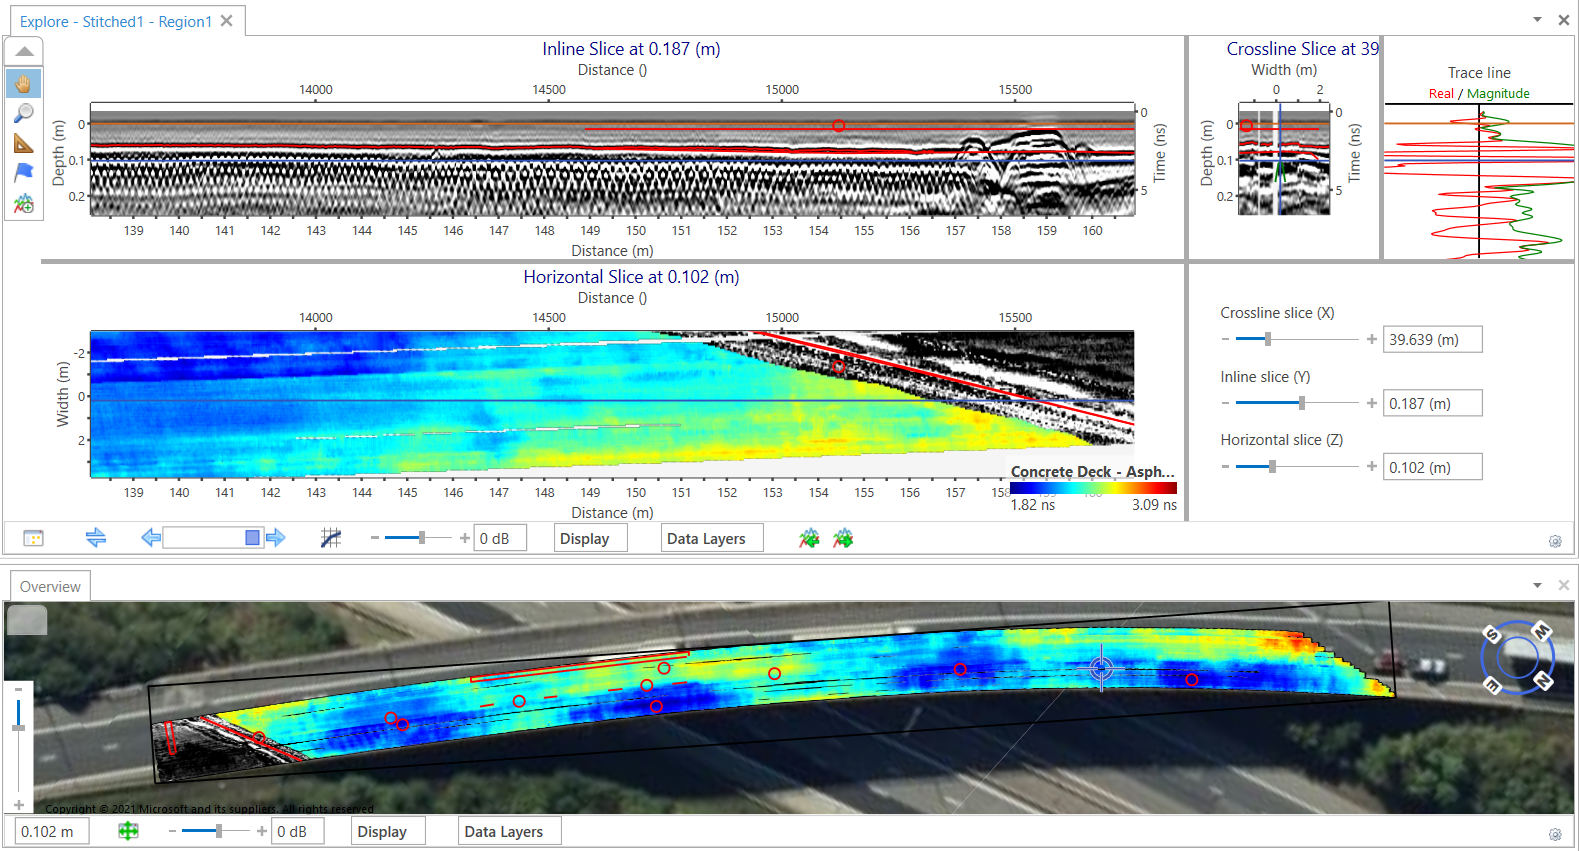Click the compass rotation control on the map
Viewport: 1579px width, 851px height.
tap(1517, 657)
